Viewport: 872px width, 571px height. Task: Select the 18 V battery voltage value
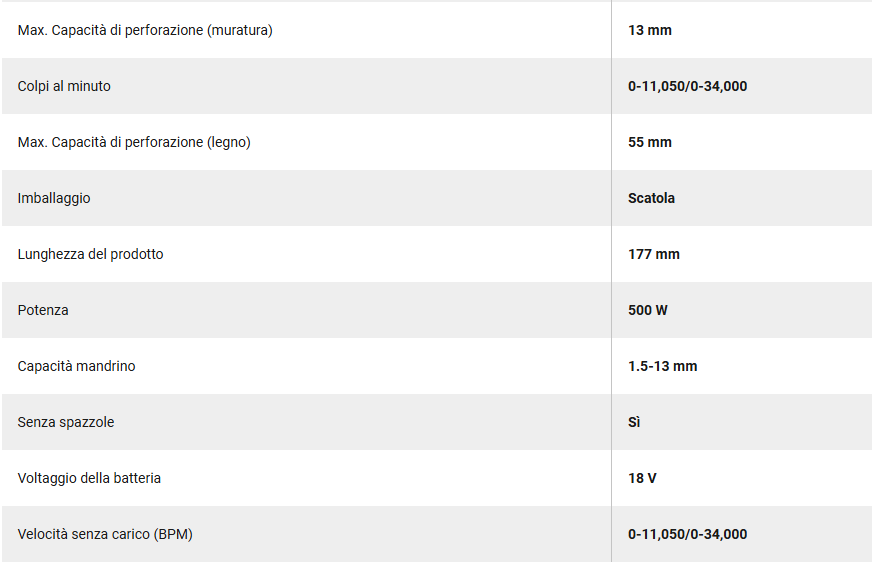point(642,478)
